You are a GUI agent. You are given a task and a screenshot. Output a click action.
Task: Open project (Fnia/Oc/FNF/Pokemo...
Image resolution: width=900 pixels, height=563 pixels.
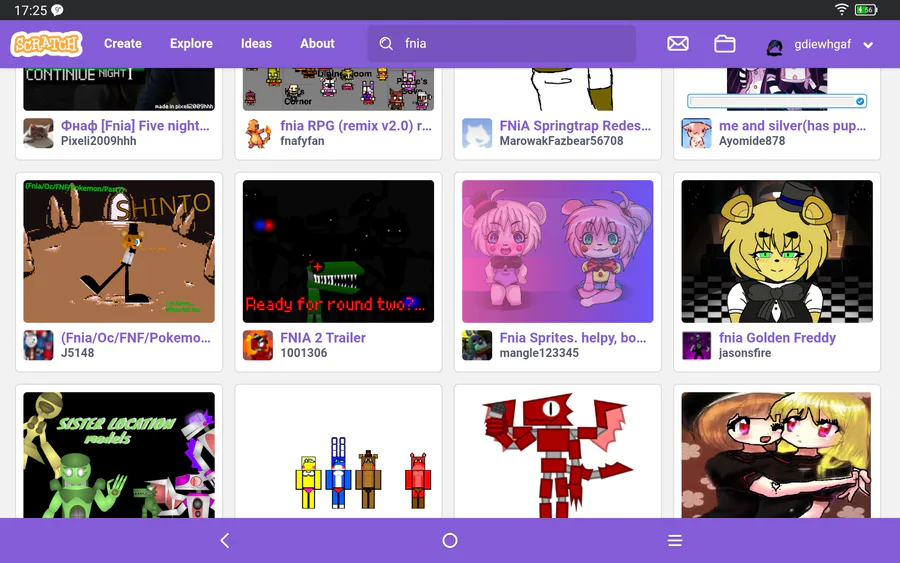tap(136, 338)
